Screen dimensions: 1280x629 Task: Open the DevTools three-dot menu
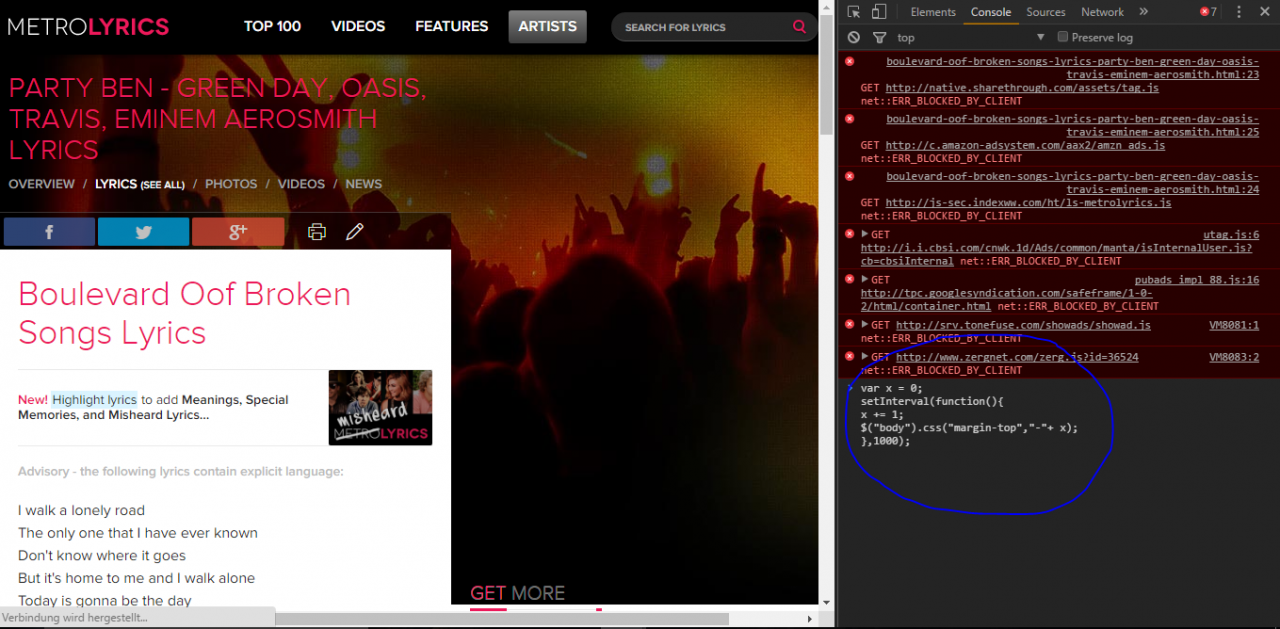point(1240,12)
